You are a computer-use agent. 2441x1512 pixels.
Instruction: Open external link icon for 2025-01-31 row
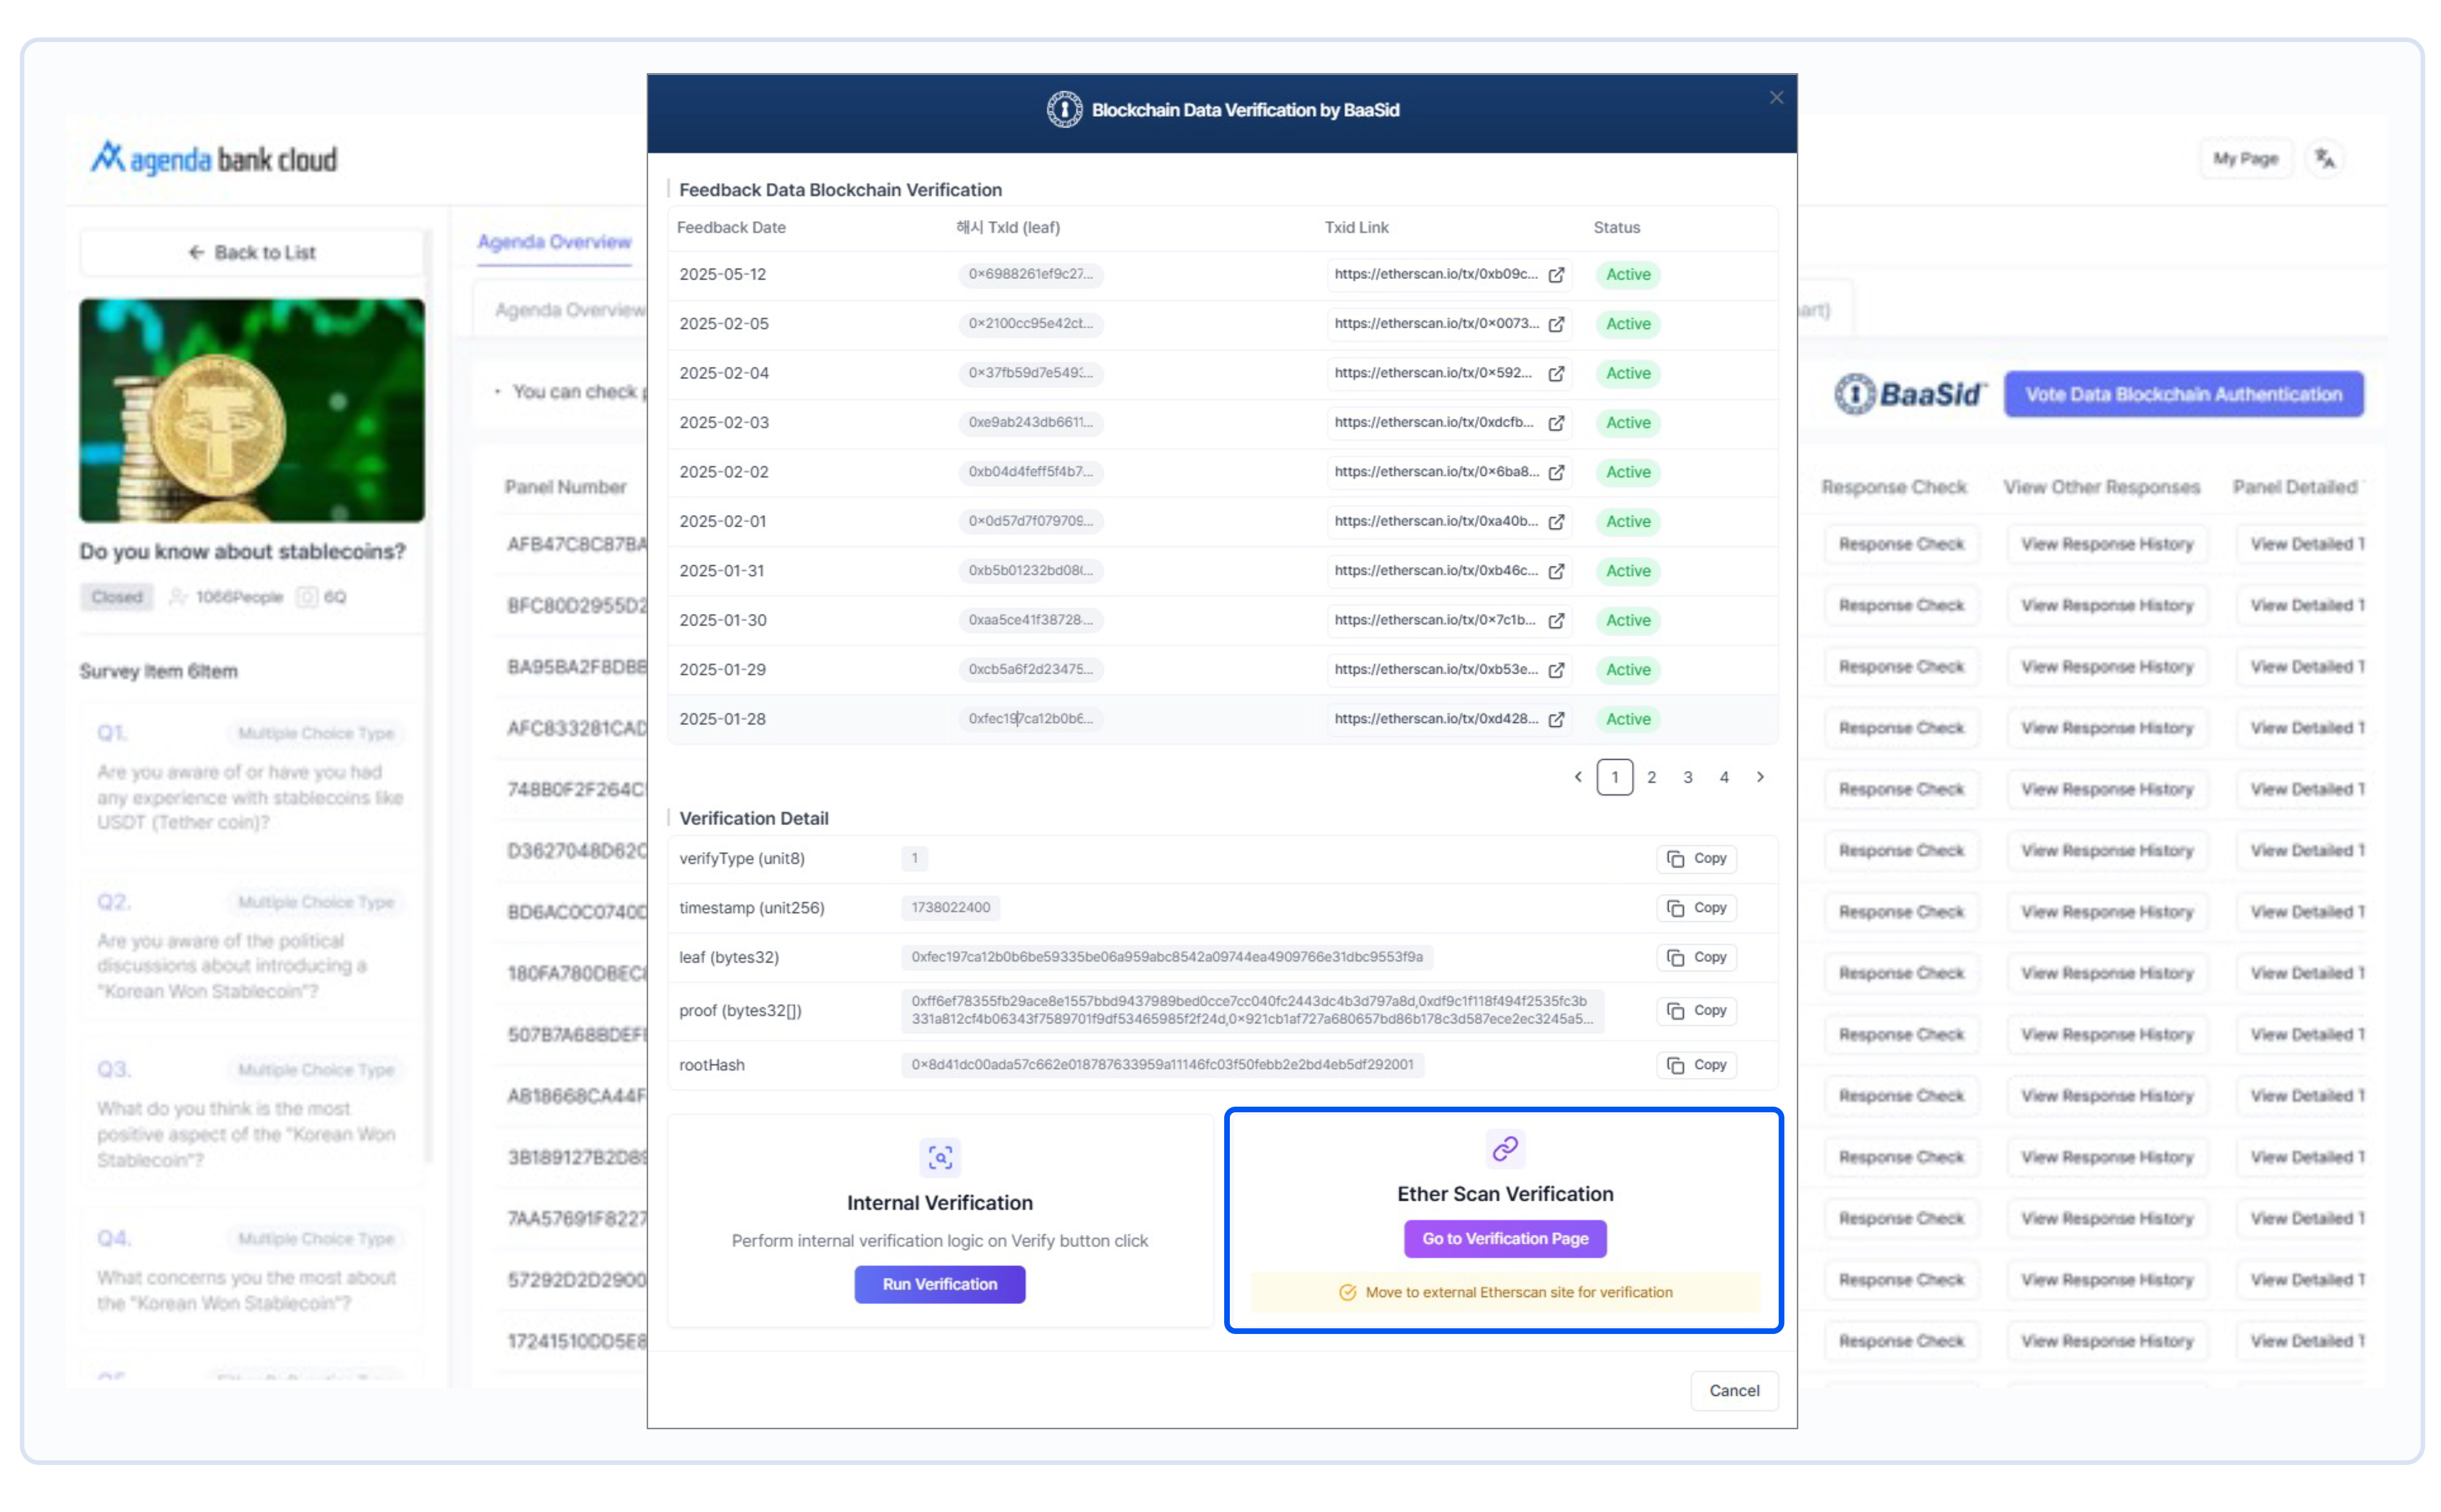pyautogui.click(x=1556, y=571)
